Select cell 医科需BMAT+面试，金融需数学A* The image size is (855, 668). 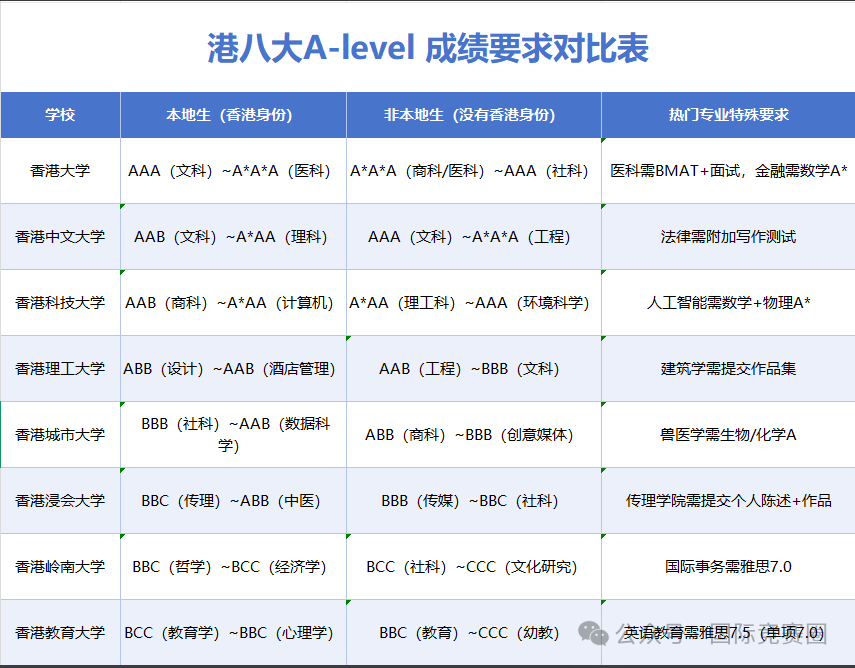(728, 171)
